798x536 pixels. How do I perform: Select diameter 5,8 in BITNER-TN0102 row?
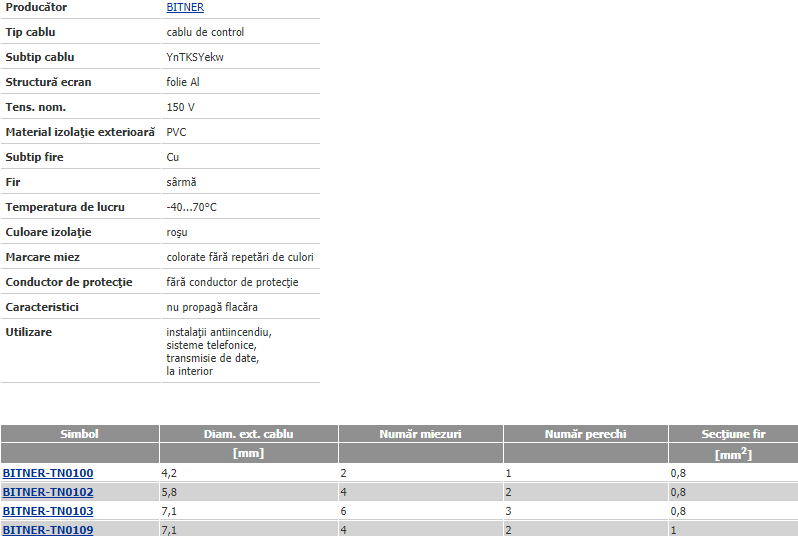pos(169,492)
